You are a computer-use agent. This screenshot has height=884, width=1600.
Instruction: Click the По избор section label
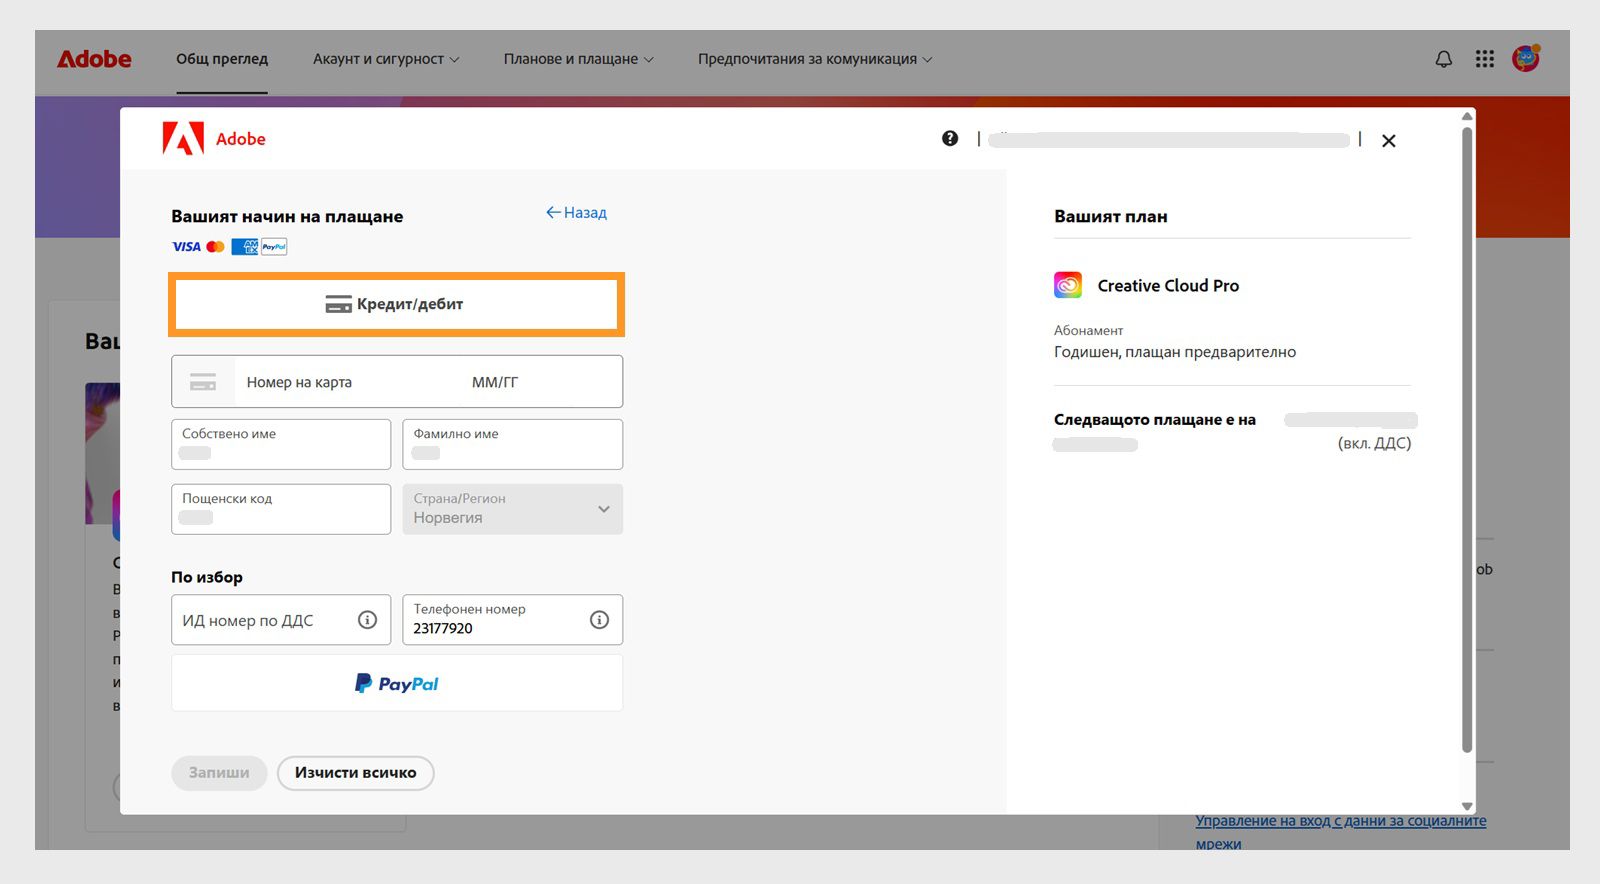click(x=207, y=577)
